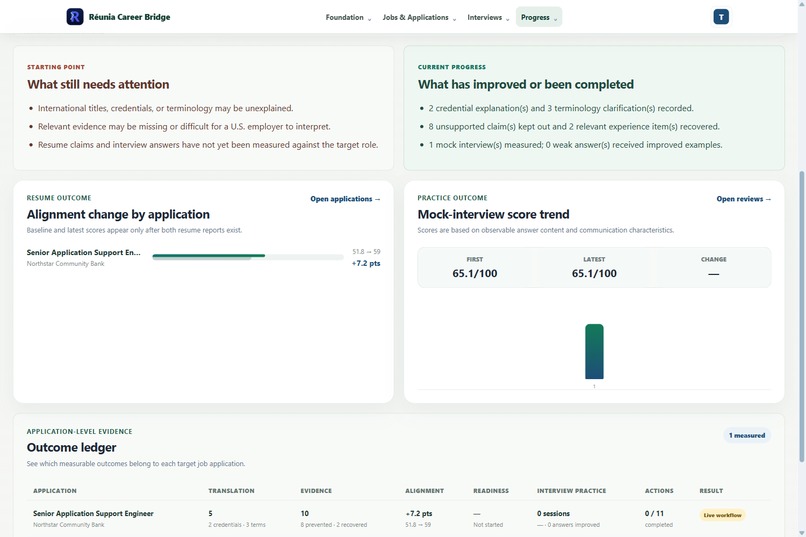Image resolution: width=806 pixels, height=537 pixels.
Task: Click the Evidence value 10 cell
Action: [x=334, y=519]
